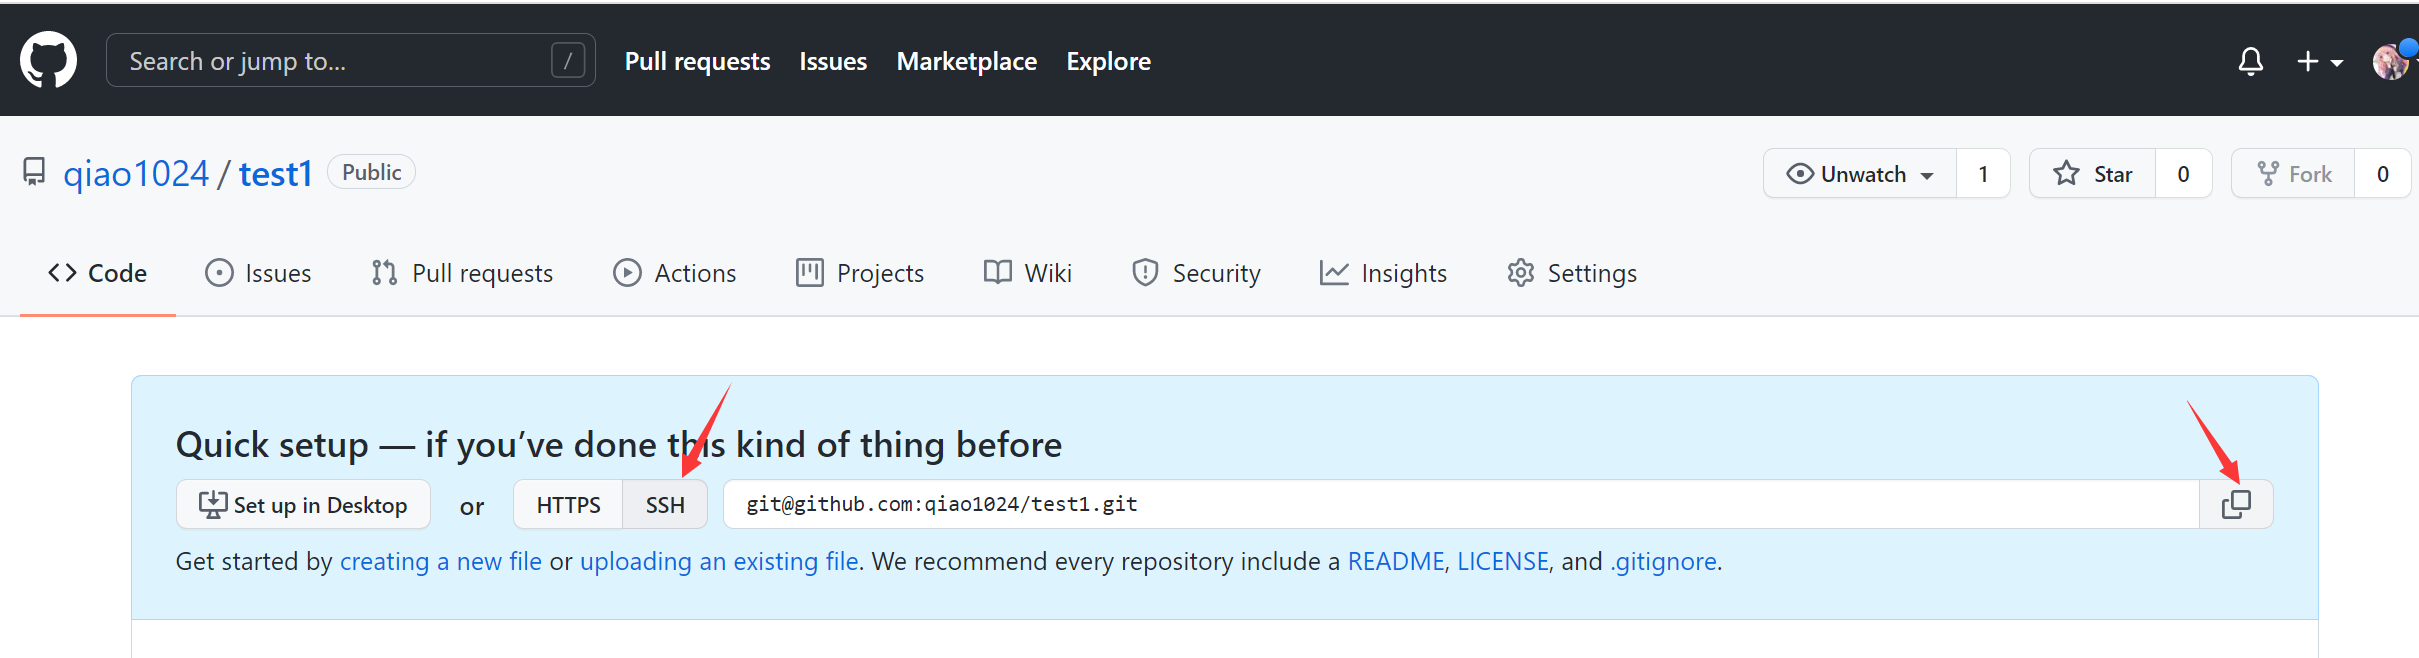Select the HTTPS clone option

(x=568, y=504)
